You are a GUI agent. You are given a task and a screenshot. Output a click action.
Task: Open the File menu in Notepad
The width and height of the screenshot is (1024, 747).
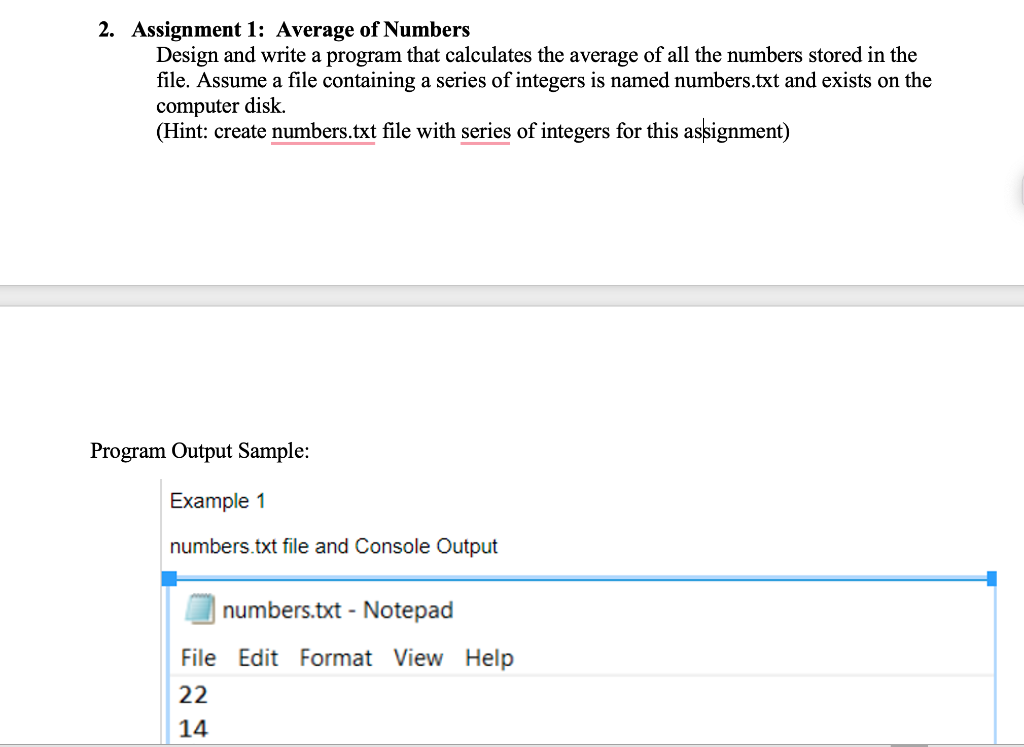198,658
